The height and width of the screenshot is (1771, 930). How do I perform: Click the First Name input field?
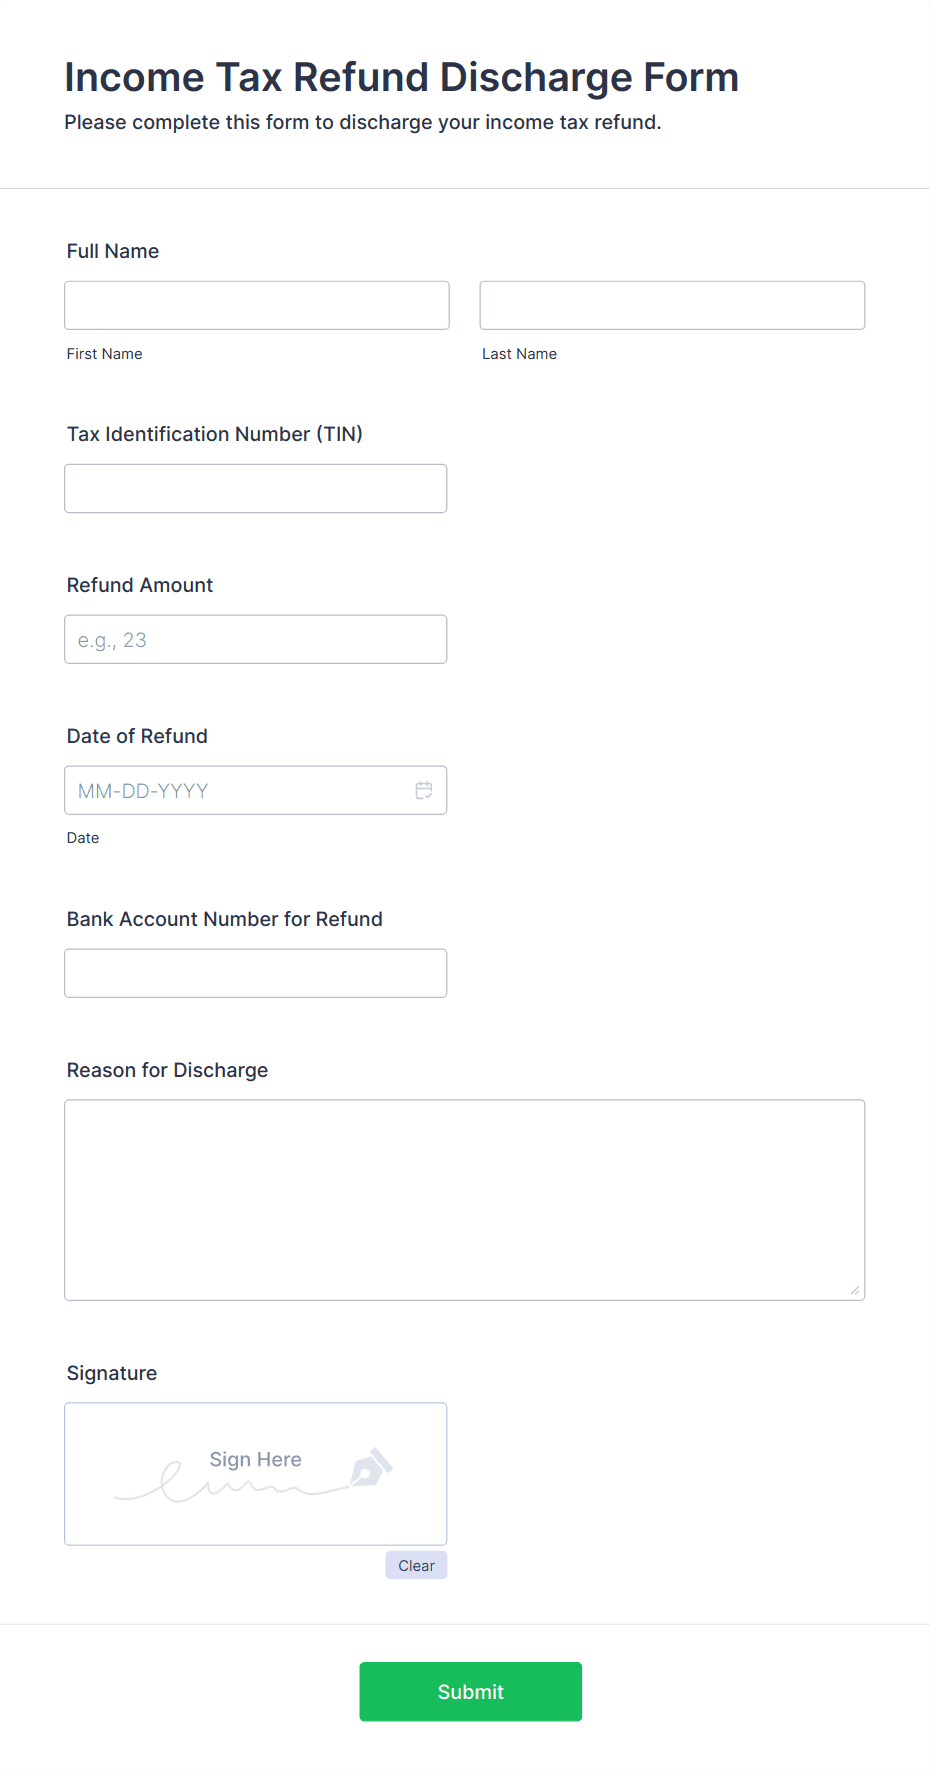click(257, 305)
